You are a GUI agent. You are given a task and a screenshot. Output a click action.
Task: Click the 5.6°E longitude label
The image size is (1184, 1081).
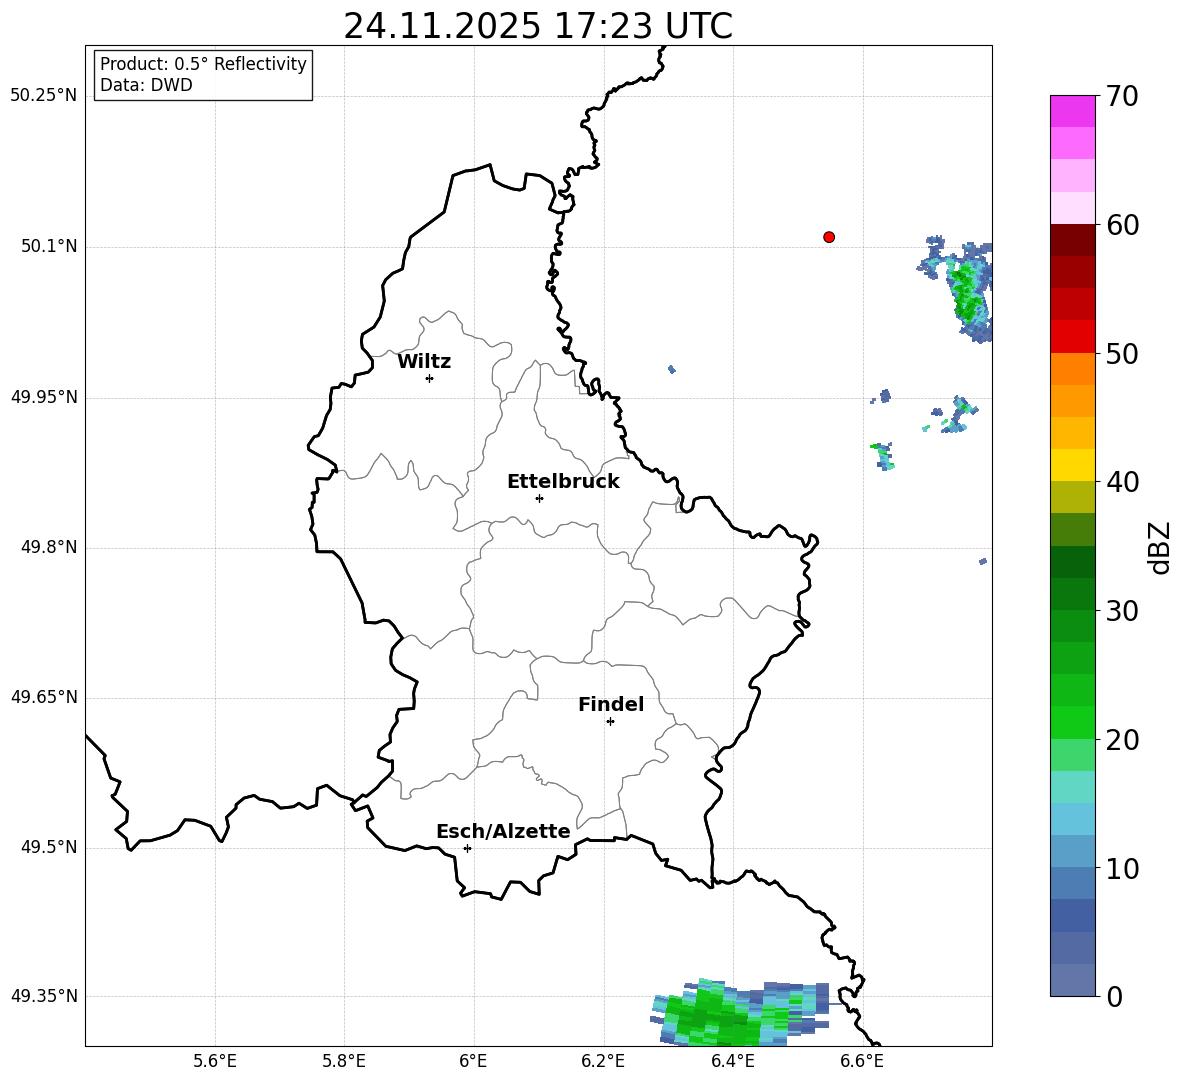tap(215, 1061)
